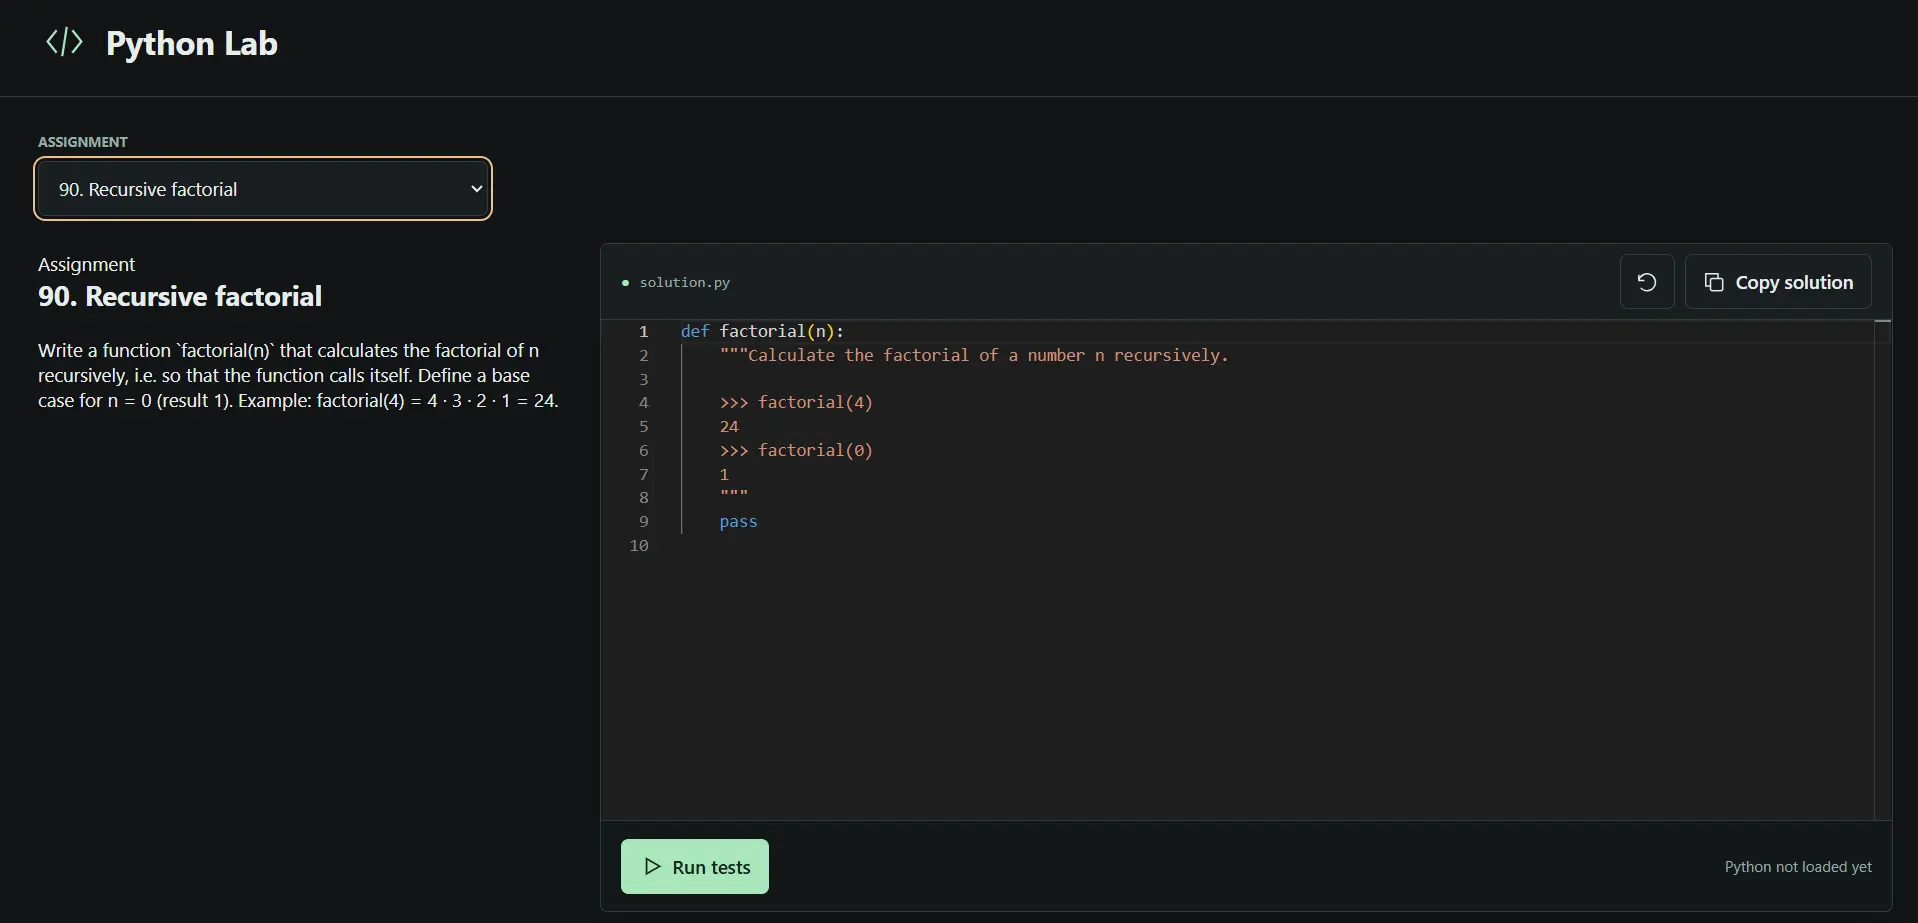Click the Python Lab code logo icon
The width and height of the screenshot is (1918, 923).
[x=64, y=42]
